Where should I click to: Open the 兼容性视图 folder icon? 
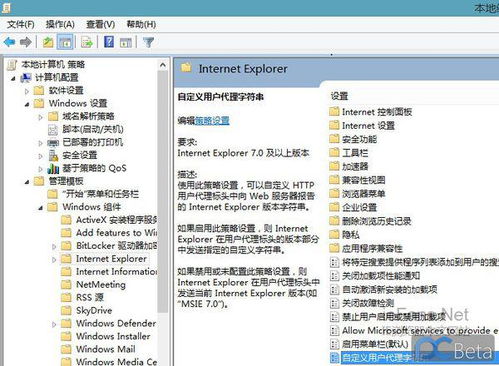(334, 180)
